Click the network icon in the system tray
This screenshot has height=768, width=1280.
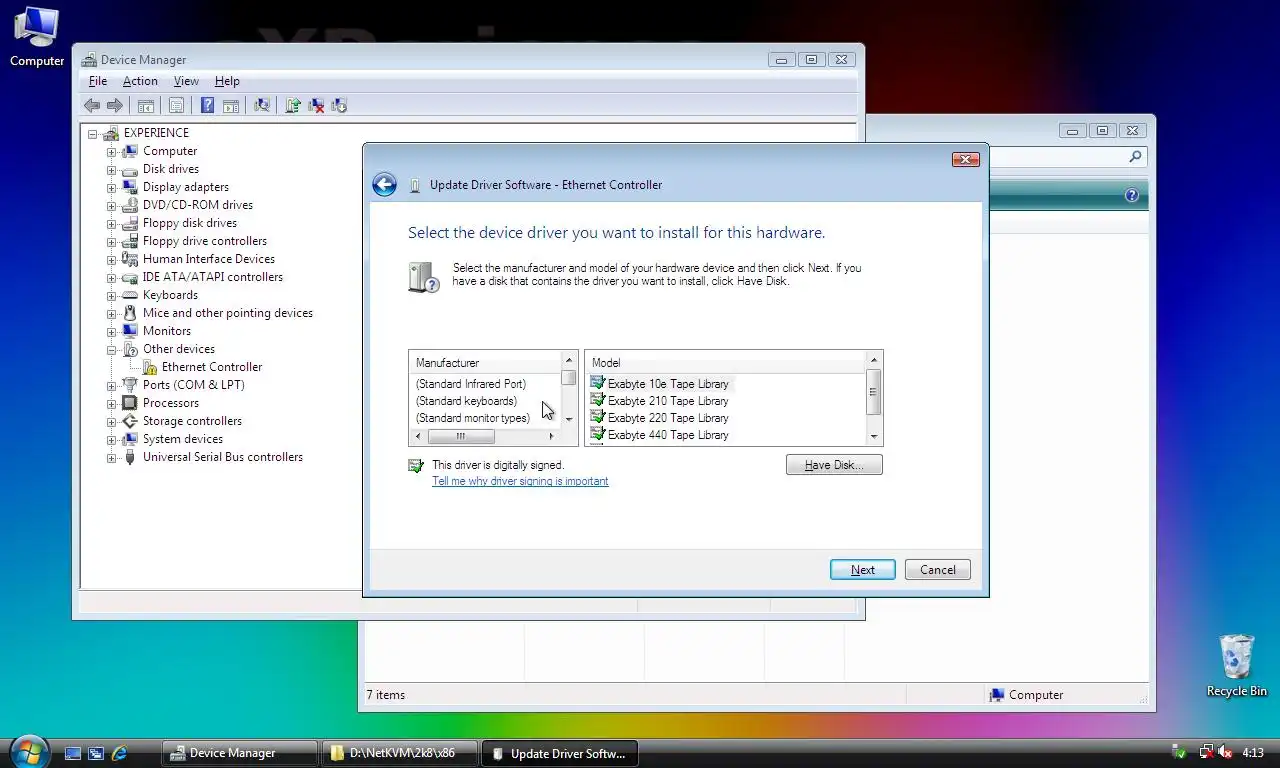(1206, 752)
